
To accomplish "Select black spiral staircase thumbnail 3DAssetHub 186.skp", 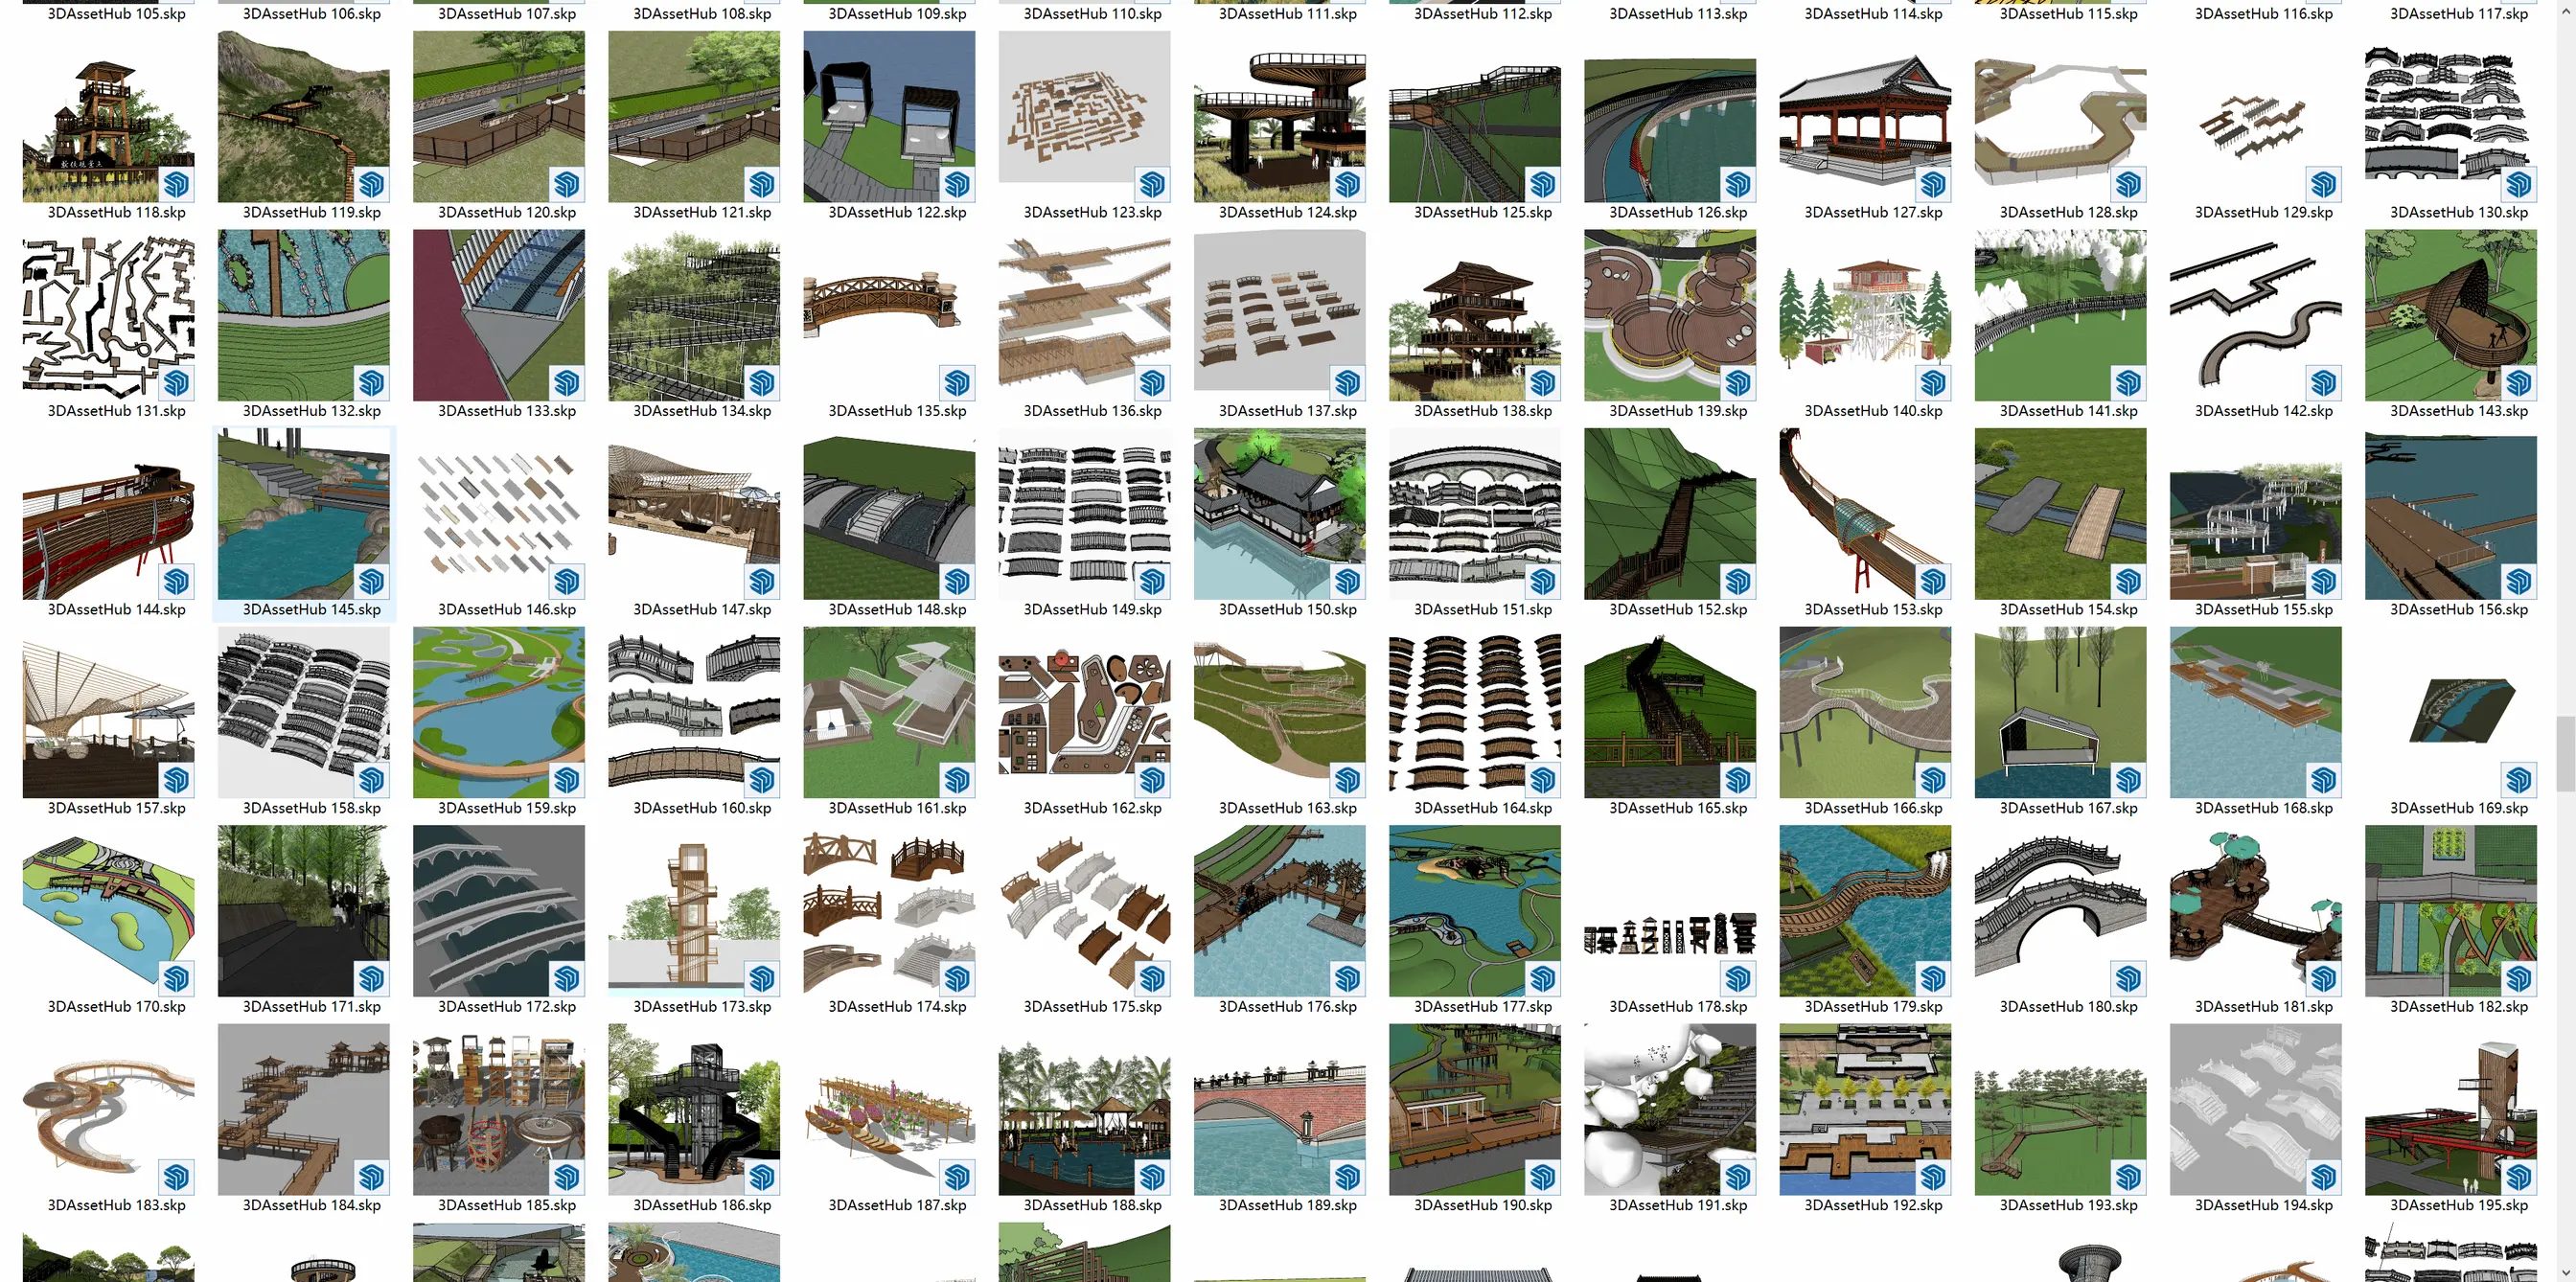I will (694, 1109).
